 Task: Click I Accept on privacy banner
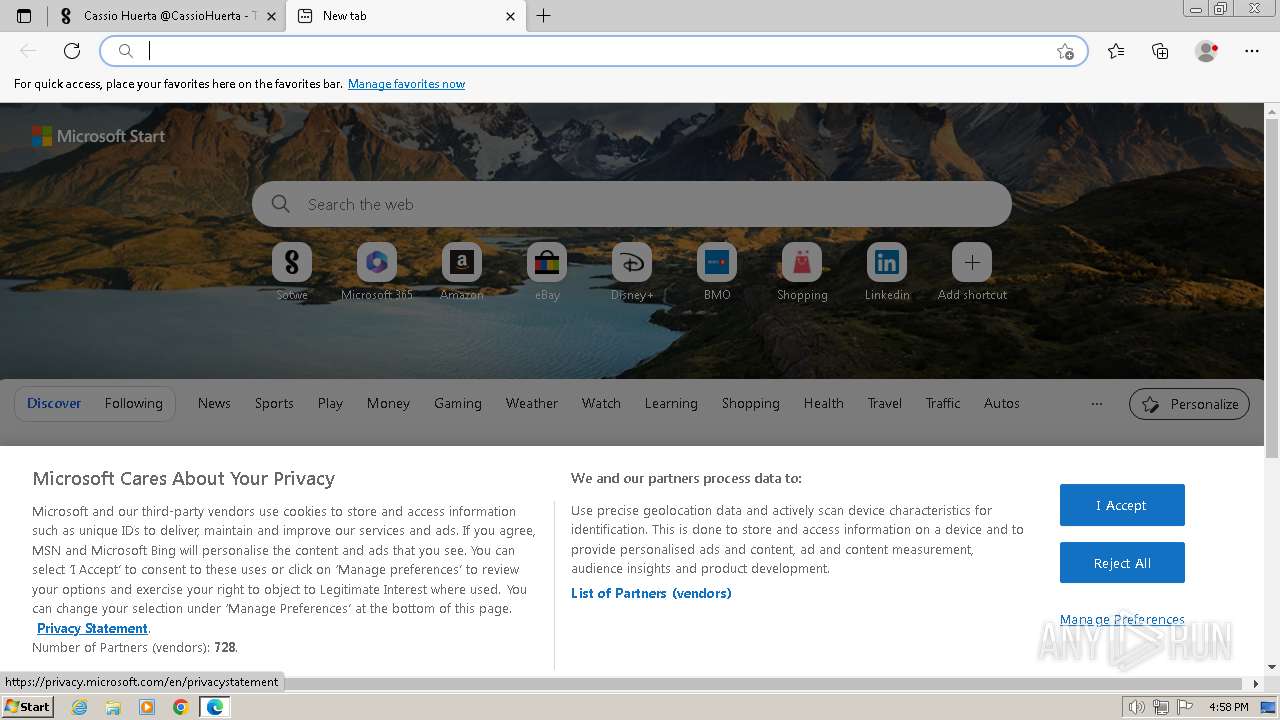pos(1122,505)
